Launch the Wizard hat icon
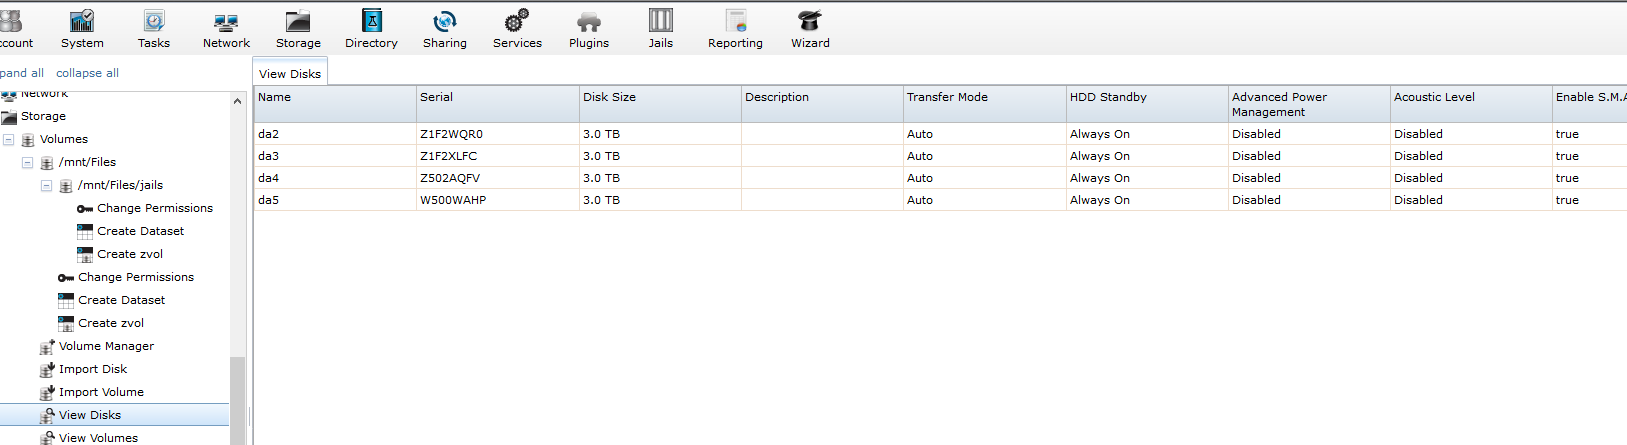The width and height of the screenshot is (1627, 445). click(x=810, y=21)
